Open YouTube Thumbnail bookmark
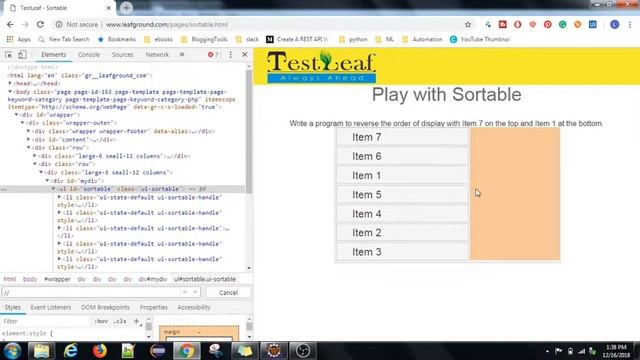This screenshot has height=360, width=640. click(480, 39)
